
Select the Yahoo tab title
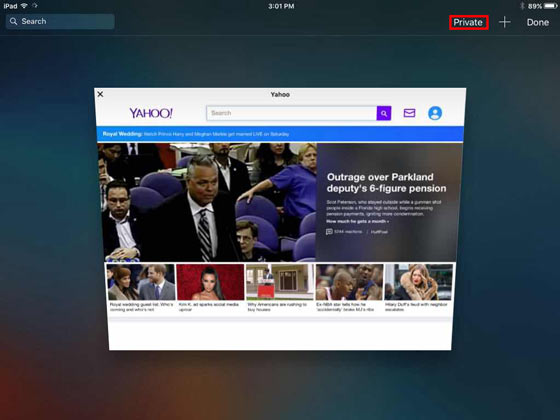(280, 94)
